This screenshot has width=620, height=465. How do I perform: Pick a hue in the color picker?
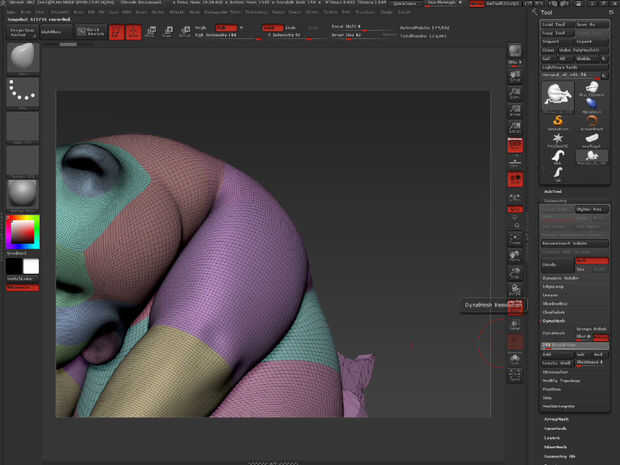coord(23,232)
